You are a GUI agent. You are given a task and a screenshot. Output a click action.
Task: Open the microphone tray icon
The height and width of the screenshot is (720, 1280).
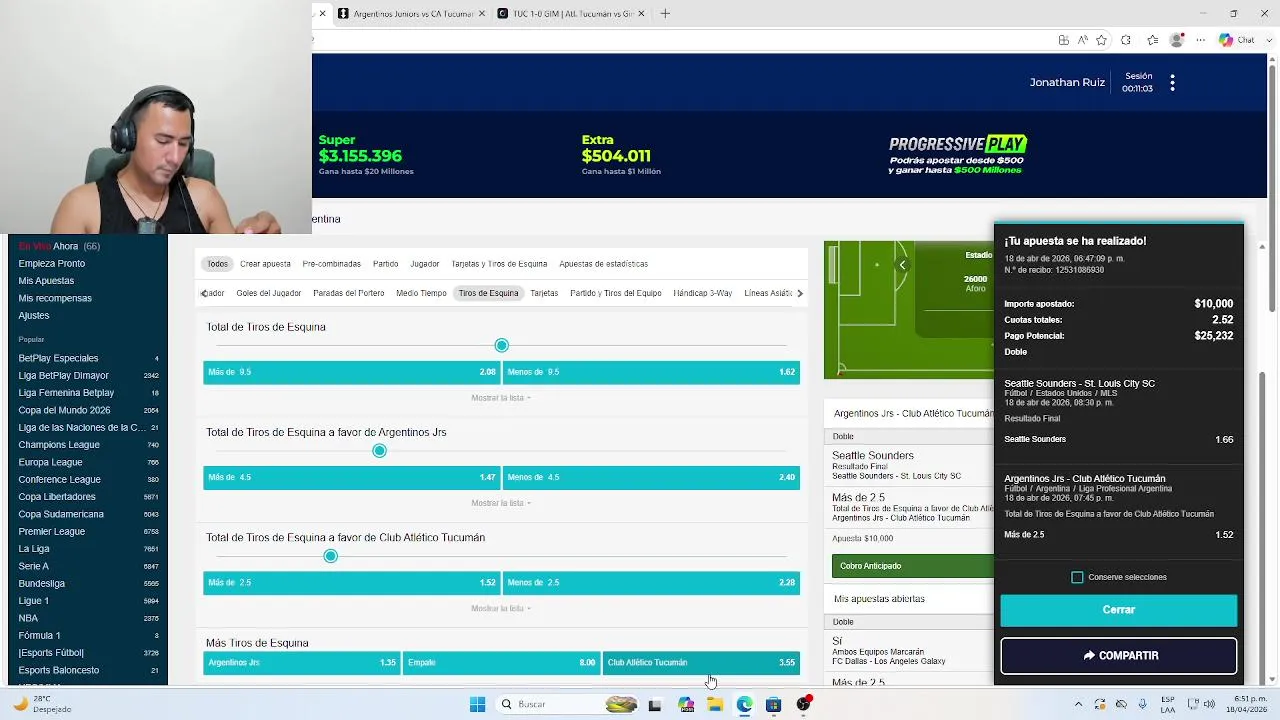pyautogui.click(x=1142, y=704)
